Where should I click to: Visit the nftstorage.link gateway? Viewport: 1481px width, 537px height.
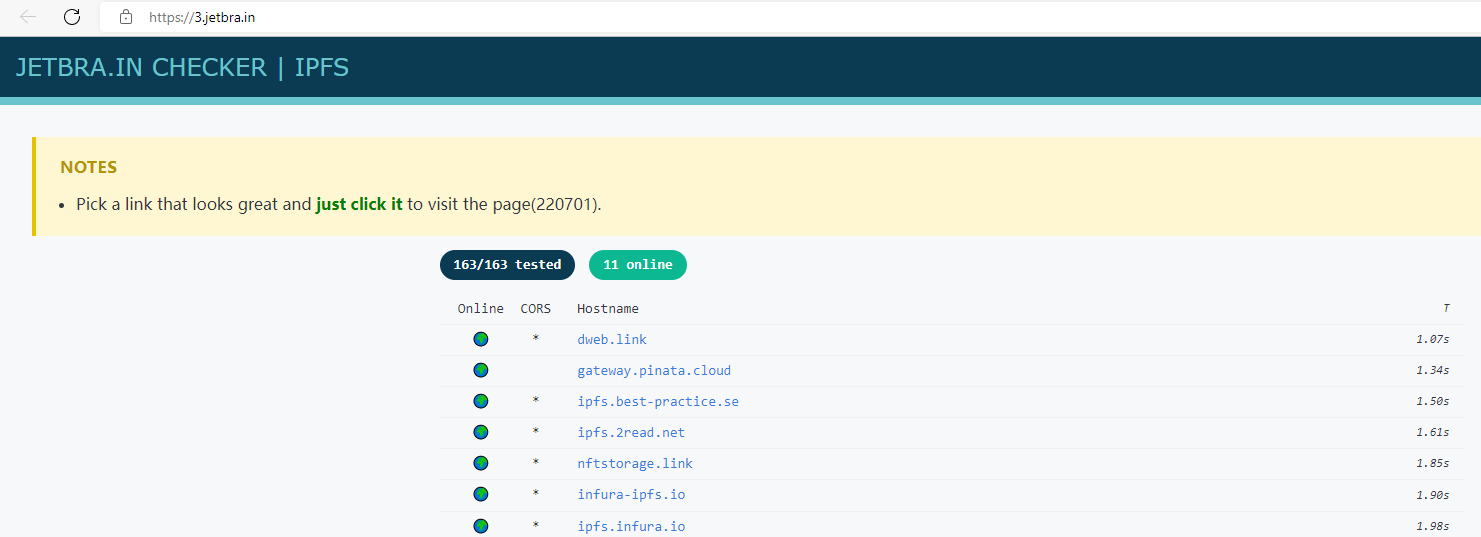click(635, 463)
